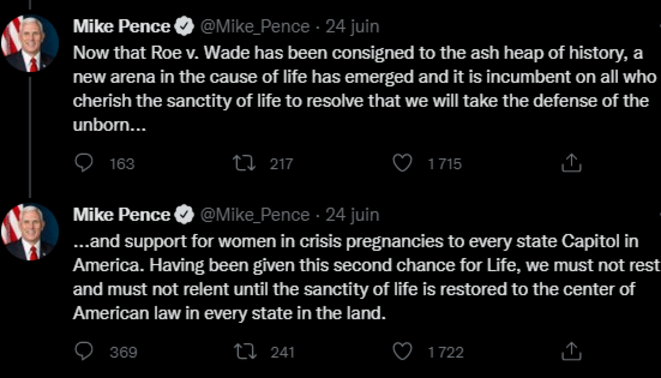Open the 24 juin timestamp on second tweet

click(352, 215)
